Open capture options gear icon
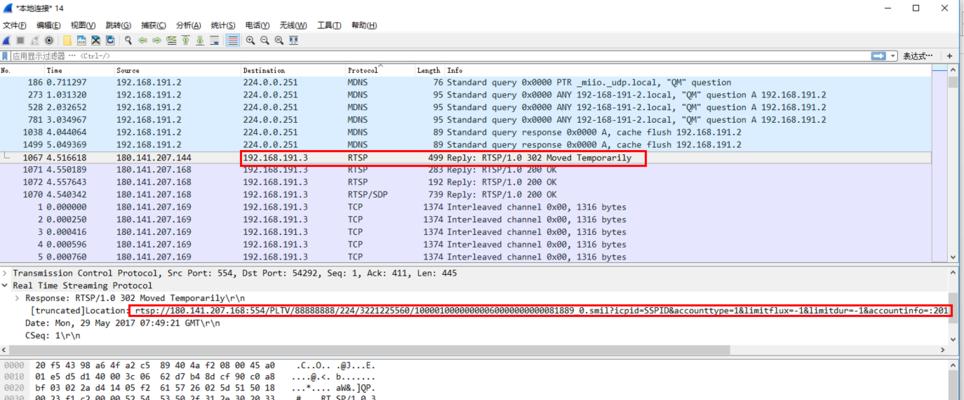The width and height of the screenshot is (964, 400). (49, 41)
